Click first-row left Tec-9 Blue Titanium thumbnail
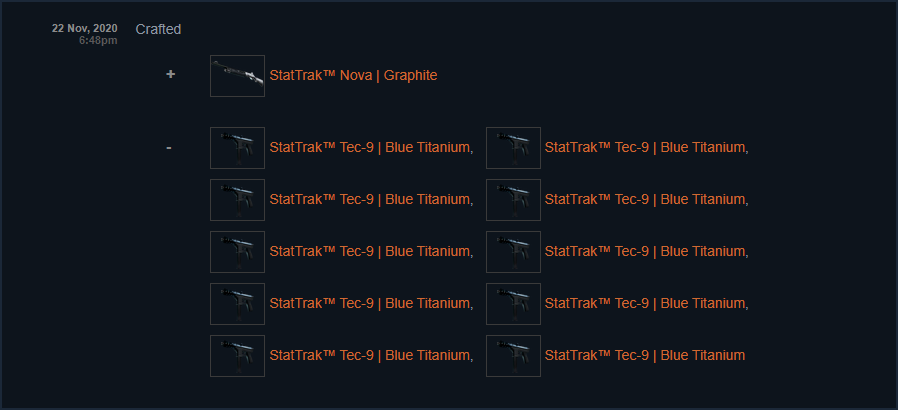The width and height of the screenshot is (898, 410). tap(237, 148)
